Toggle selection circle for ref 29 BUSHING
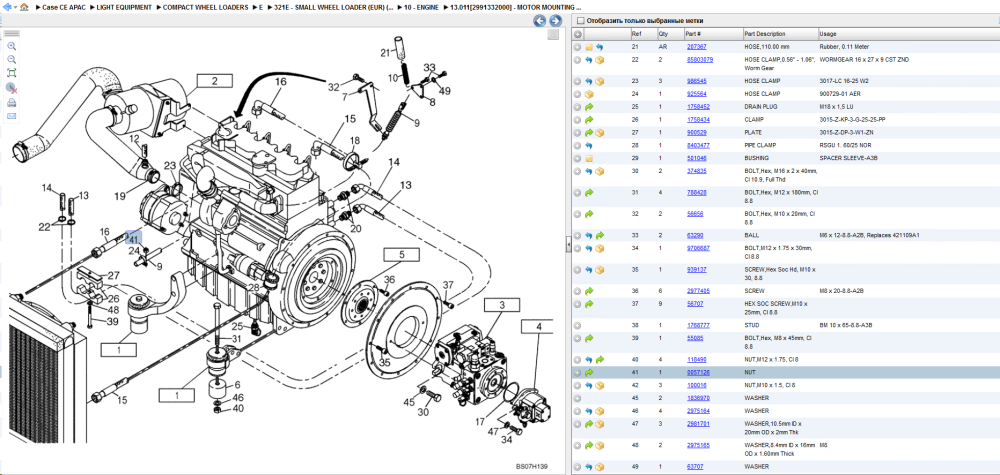Image resolution: width=1000 pixels, height=475 pixels. point(577,158)
